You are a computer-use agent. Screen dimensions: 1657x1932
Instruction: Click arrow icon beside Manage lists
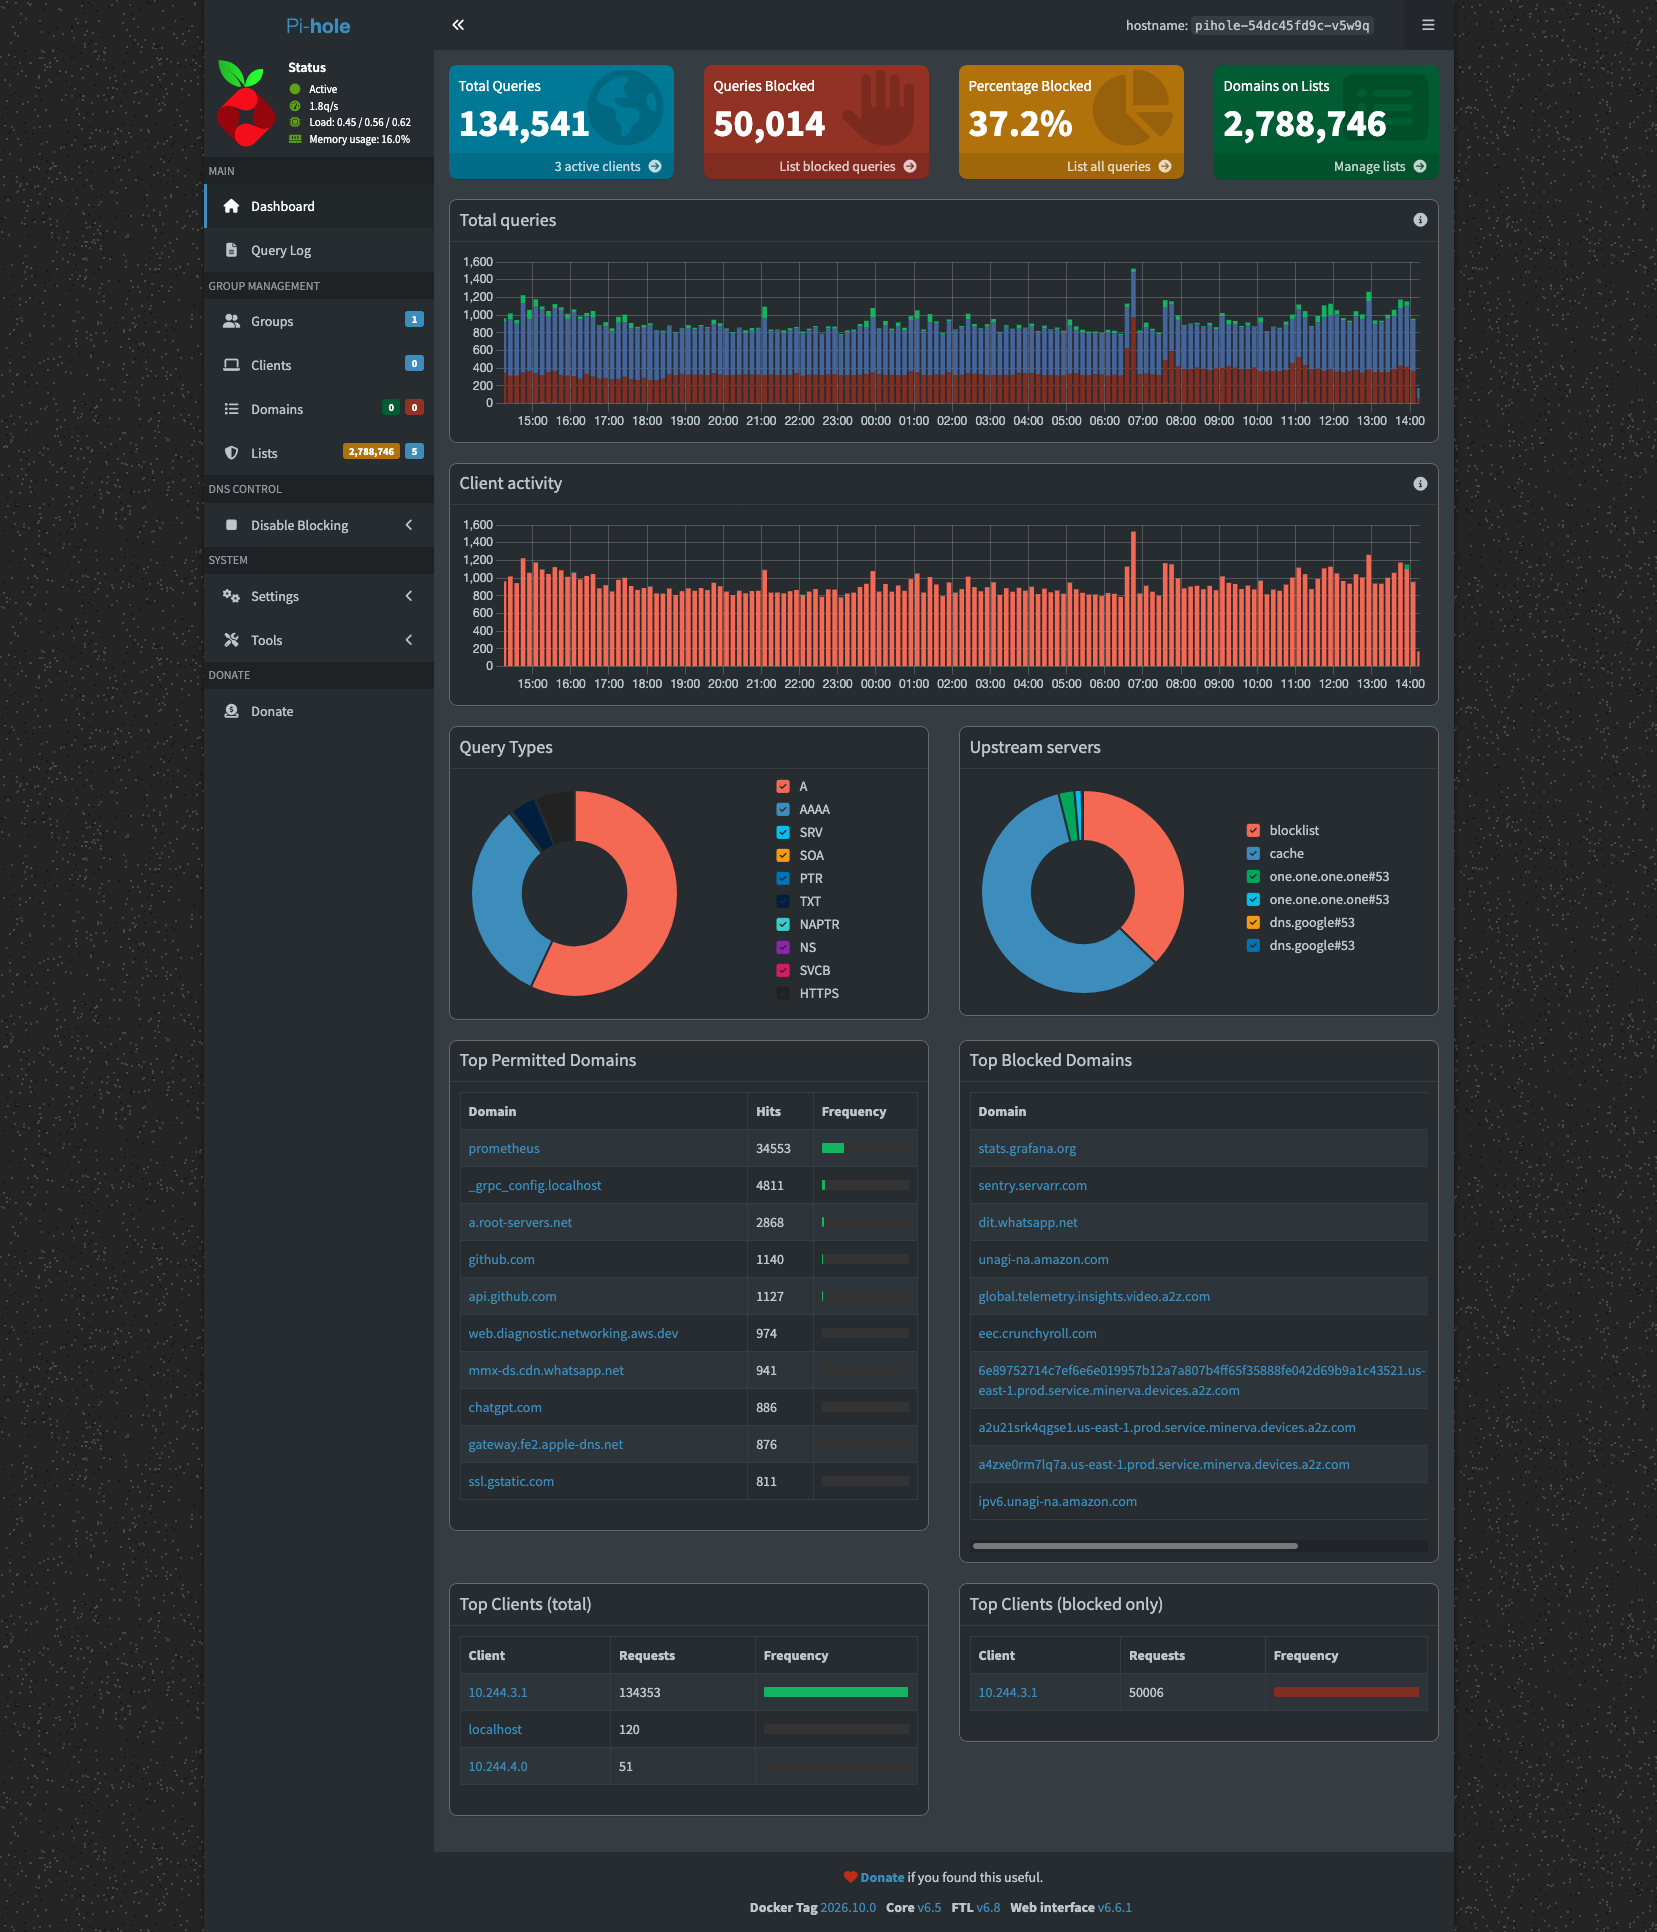[1420, 167]
